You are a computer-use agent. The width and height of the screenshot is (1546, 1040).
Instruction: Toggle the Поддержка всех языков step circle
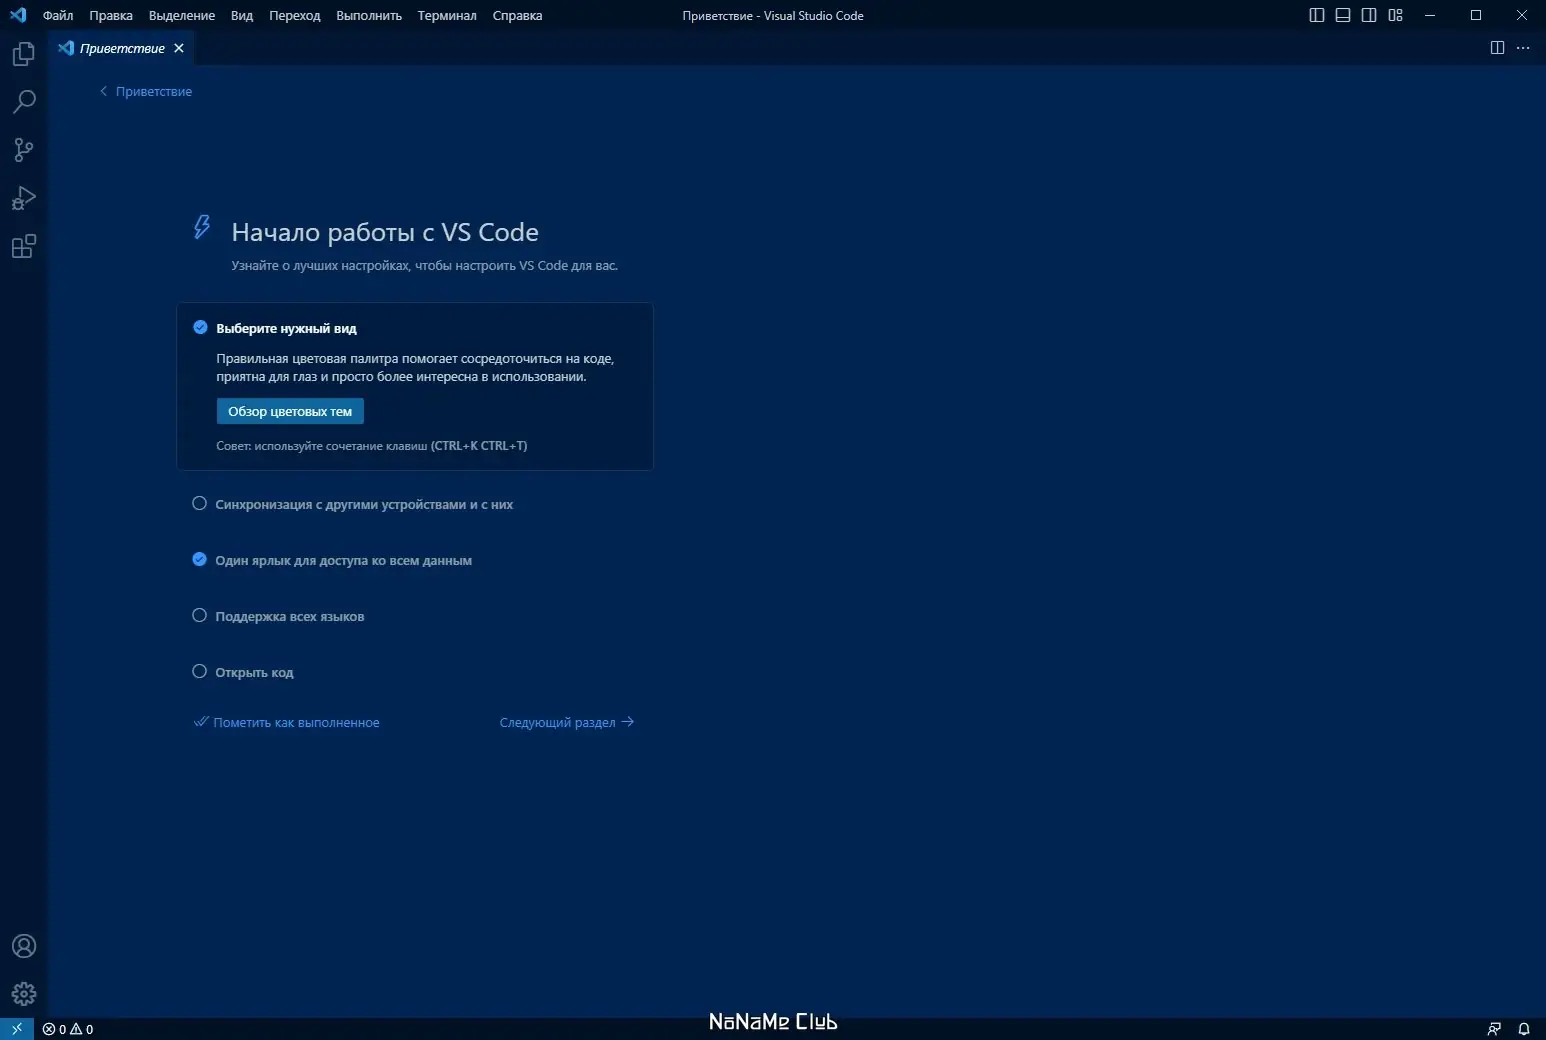[199, 615]
